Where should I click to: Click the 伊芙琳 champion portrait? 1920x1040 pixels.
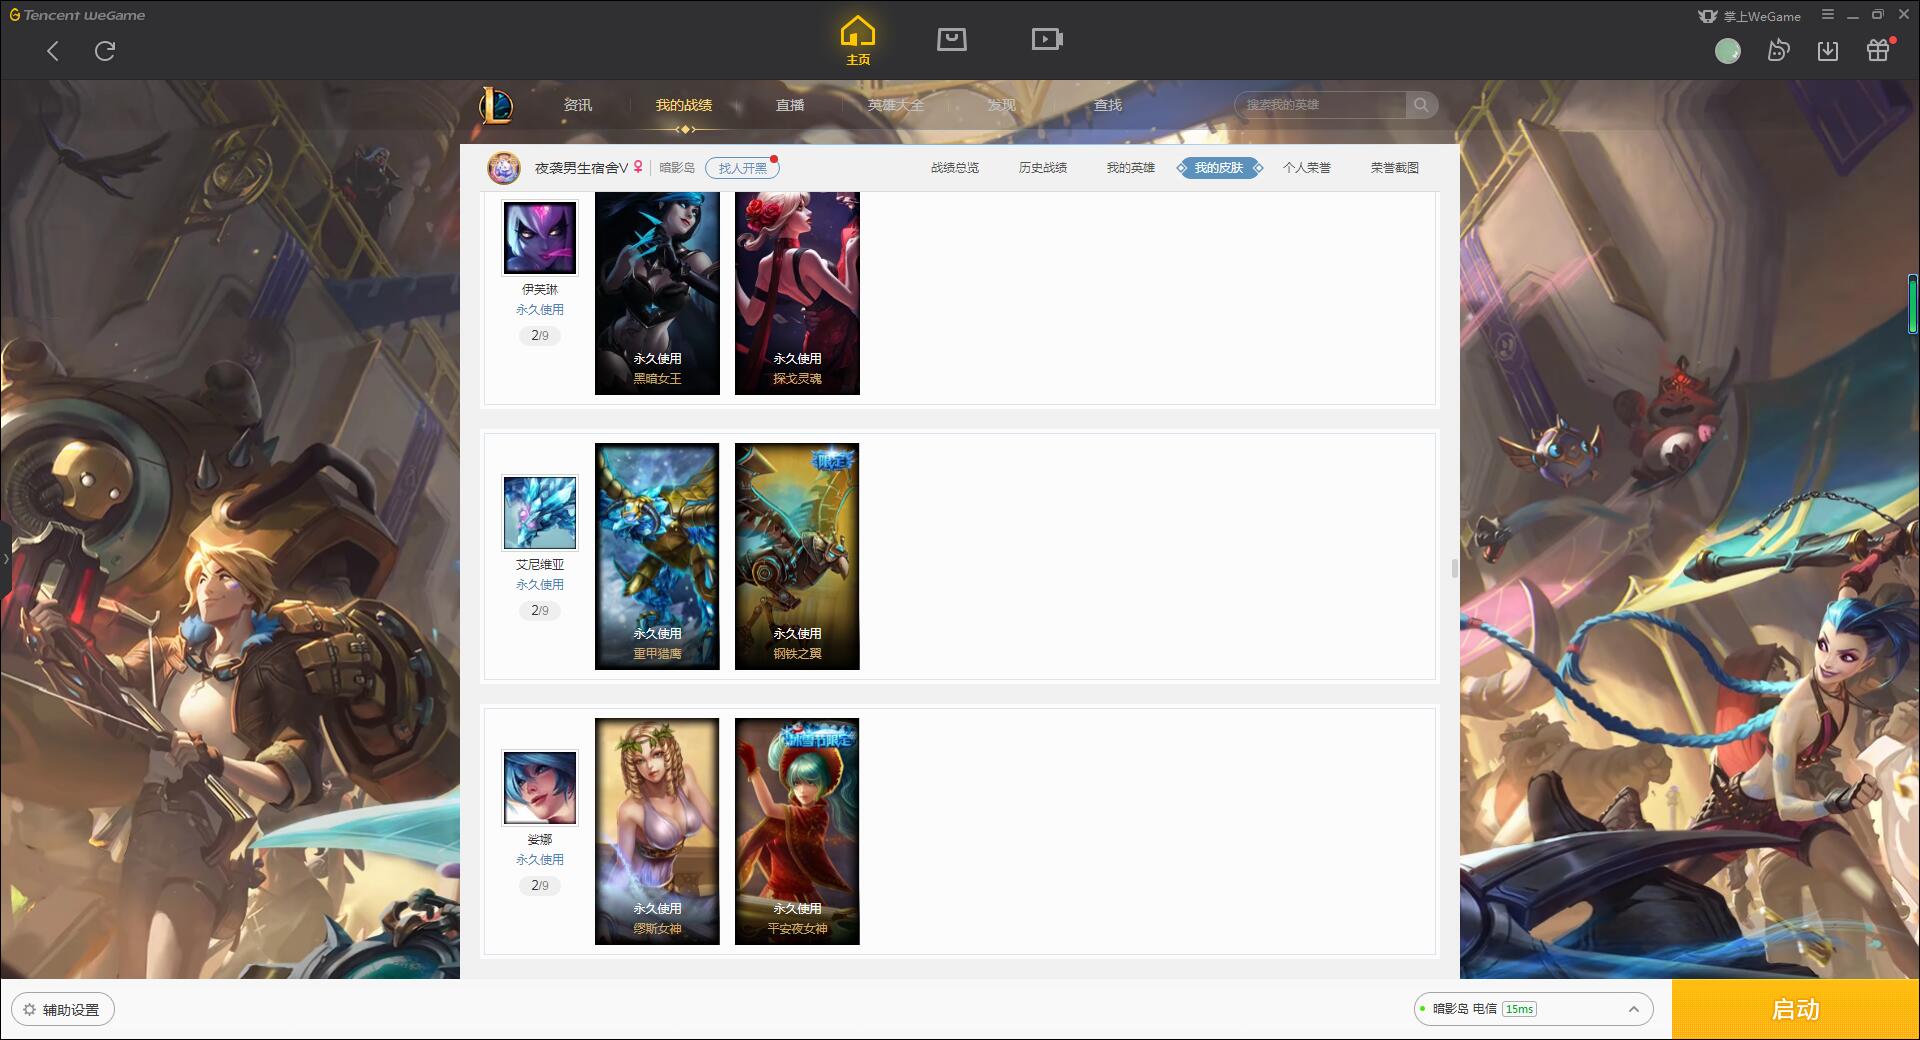pyautogui.click(x=540, y=238)
